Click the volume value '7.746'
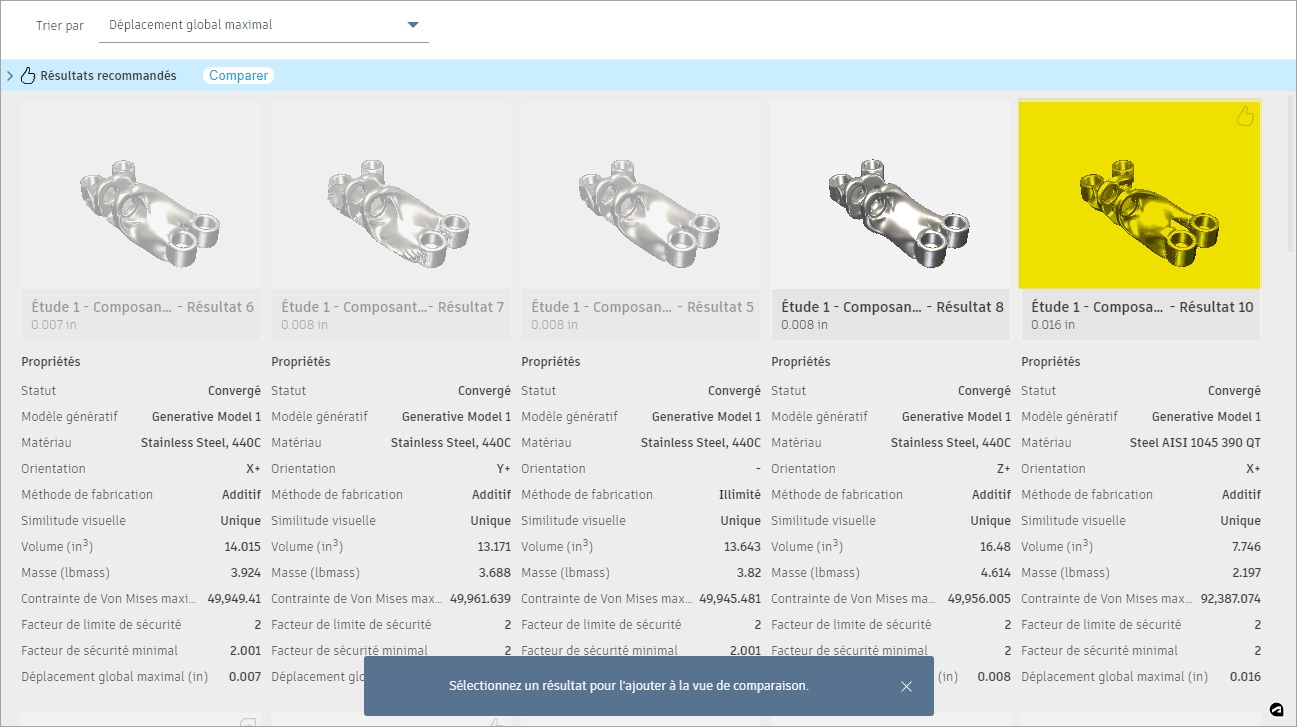The image size is (1297, 727). 1245,546
